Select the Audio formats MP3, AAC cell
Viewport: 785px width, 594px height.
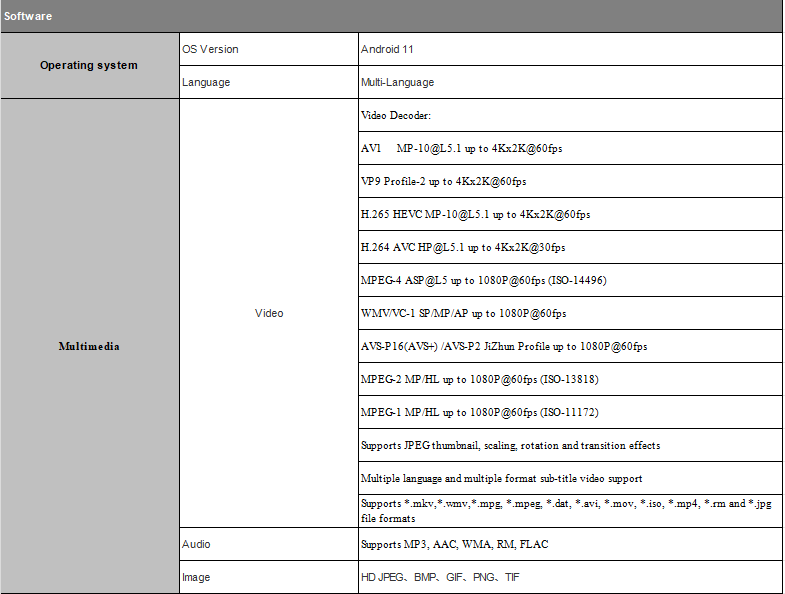tap(454, 544)
